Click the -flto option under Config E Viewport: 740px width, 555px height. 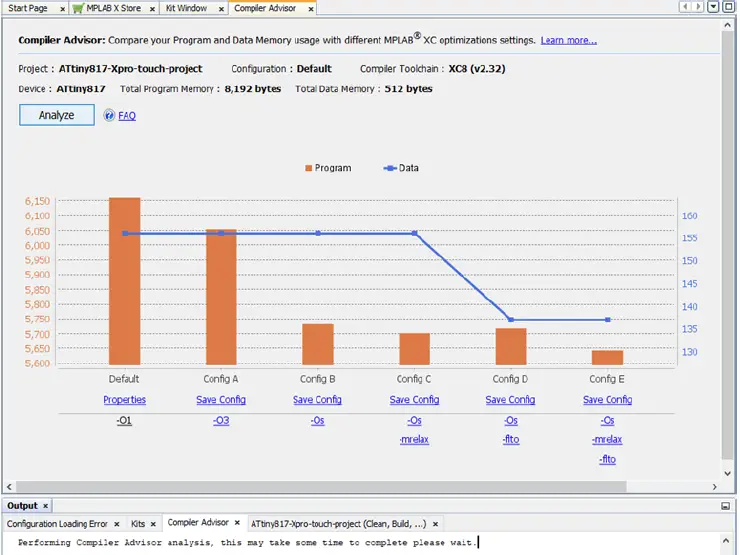point(607,459)
